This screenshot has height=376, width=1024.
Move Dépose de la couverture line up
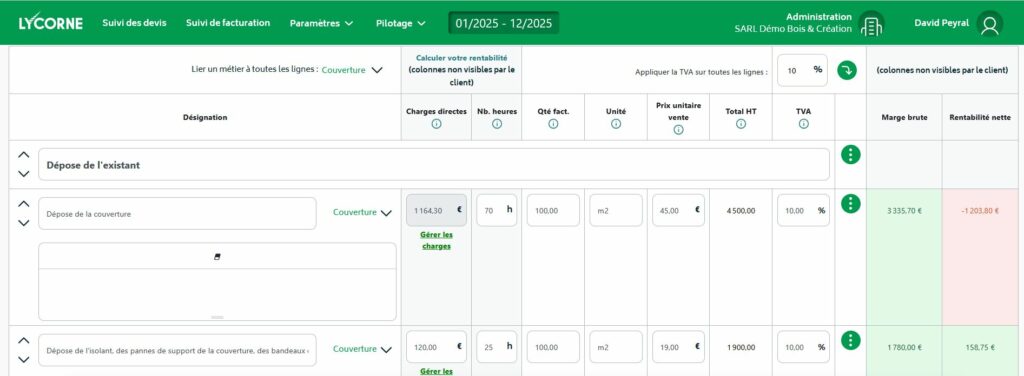point(24,204)
